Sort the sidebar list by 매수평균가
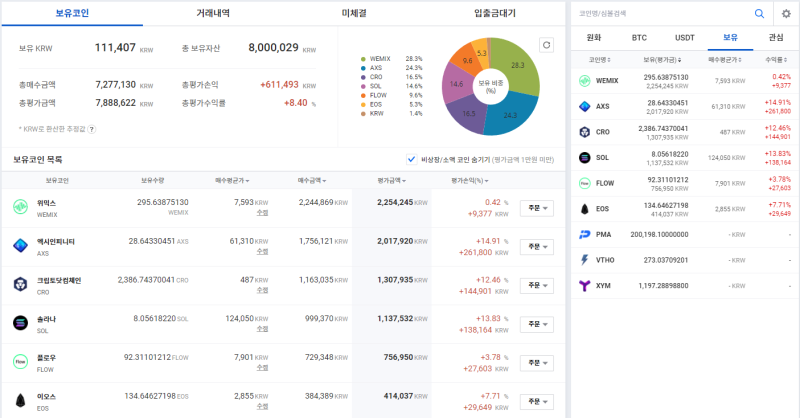Viewport: 800px width, 418px height. (724, 60)
